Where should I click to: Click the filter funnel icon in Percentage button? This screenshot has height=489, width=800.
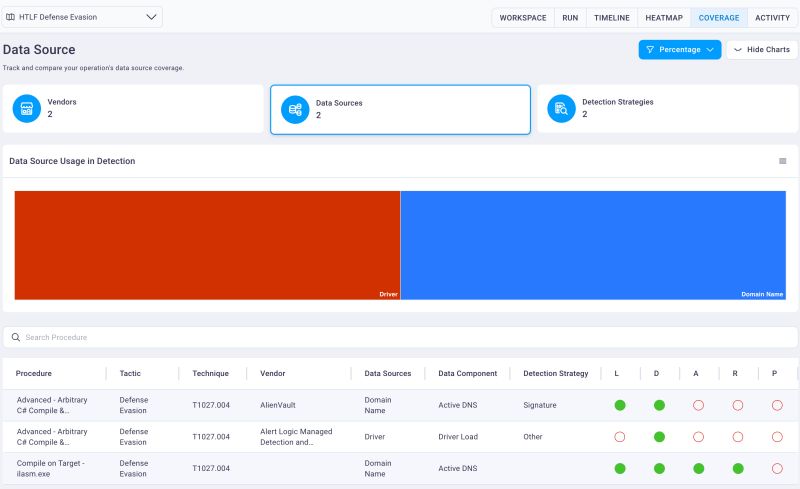coord(650,50)
